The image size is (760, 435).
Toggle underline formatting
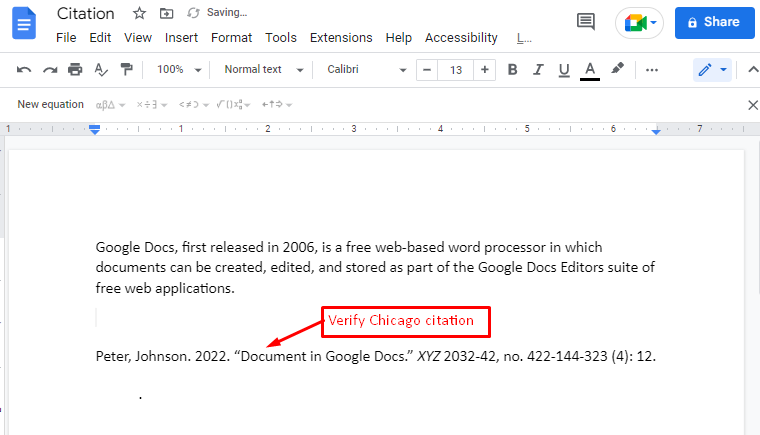point(564,70)
